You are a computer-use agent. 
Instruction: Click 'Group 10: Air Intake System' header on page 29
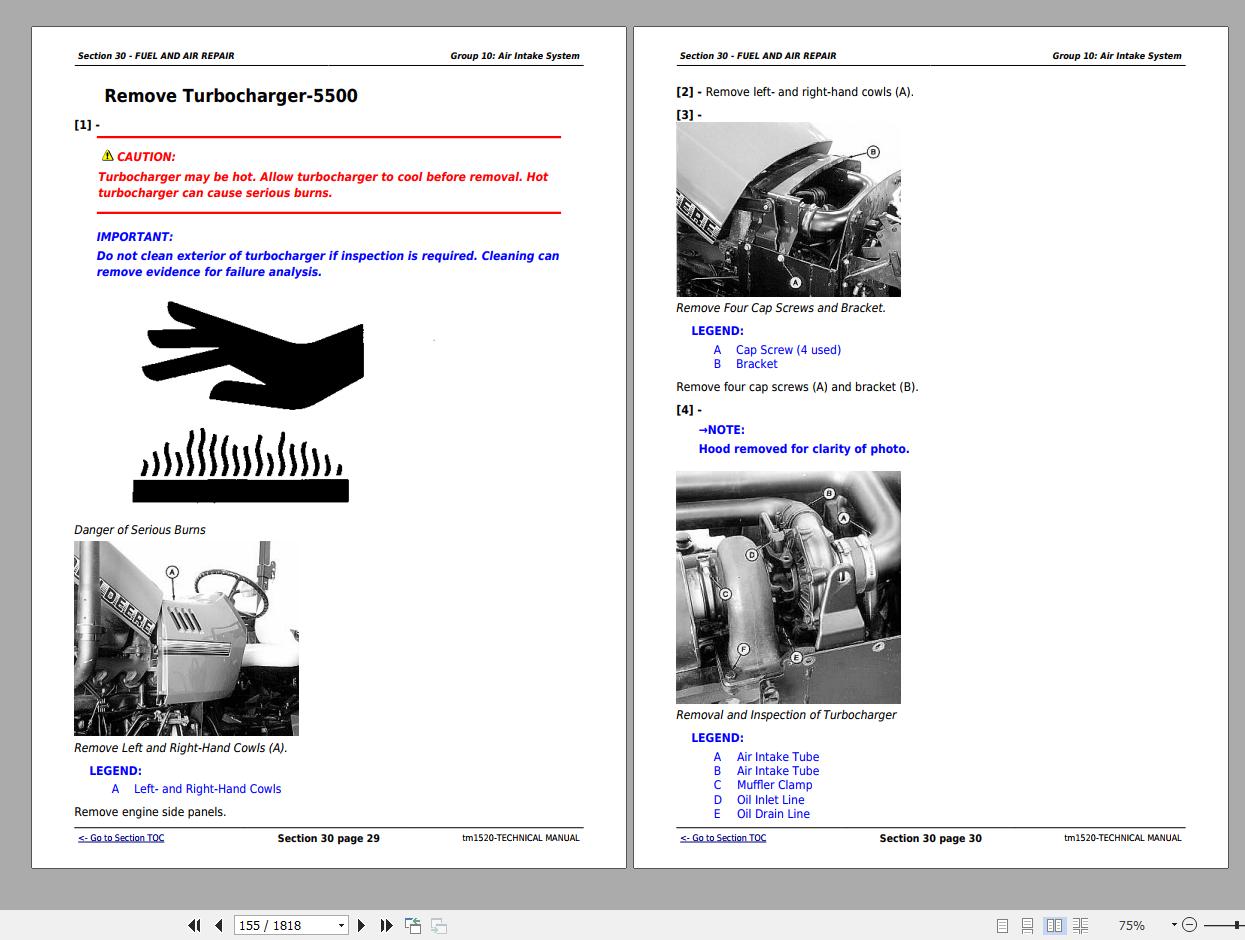point(515,56)
